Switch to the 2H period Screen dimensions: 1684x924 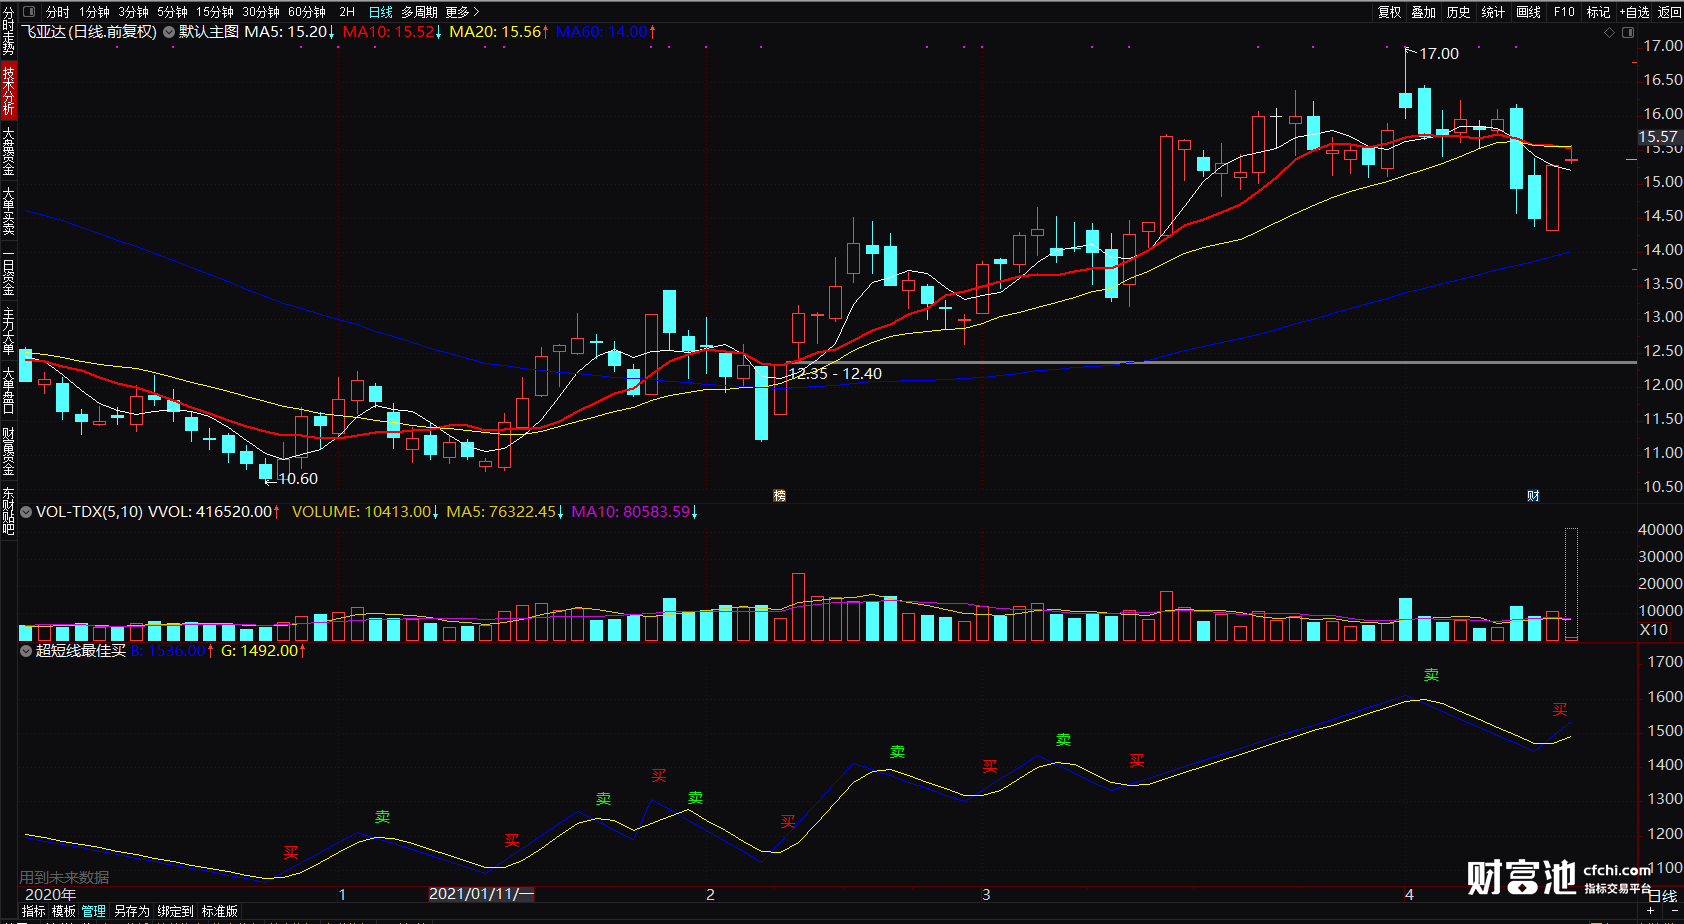coord(347,12)
